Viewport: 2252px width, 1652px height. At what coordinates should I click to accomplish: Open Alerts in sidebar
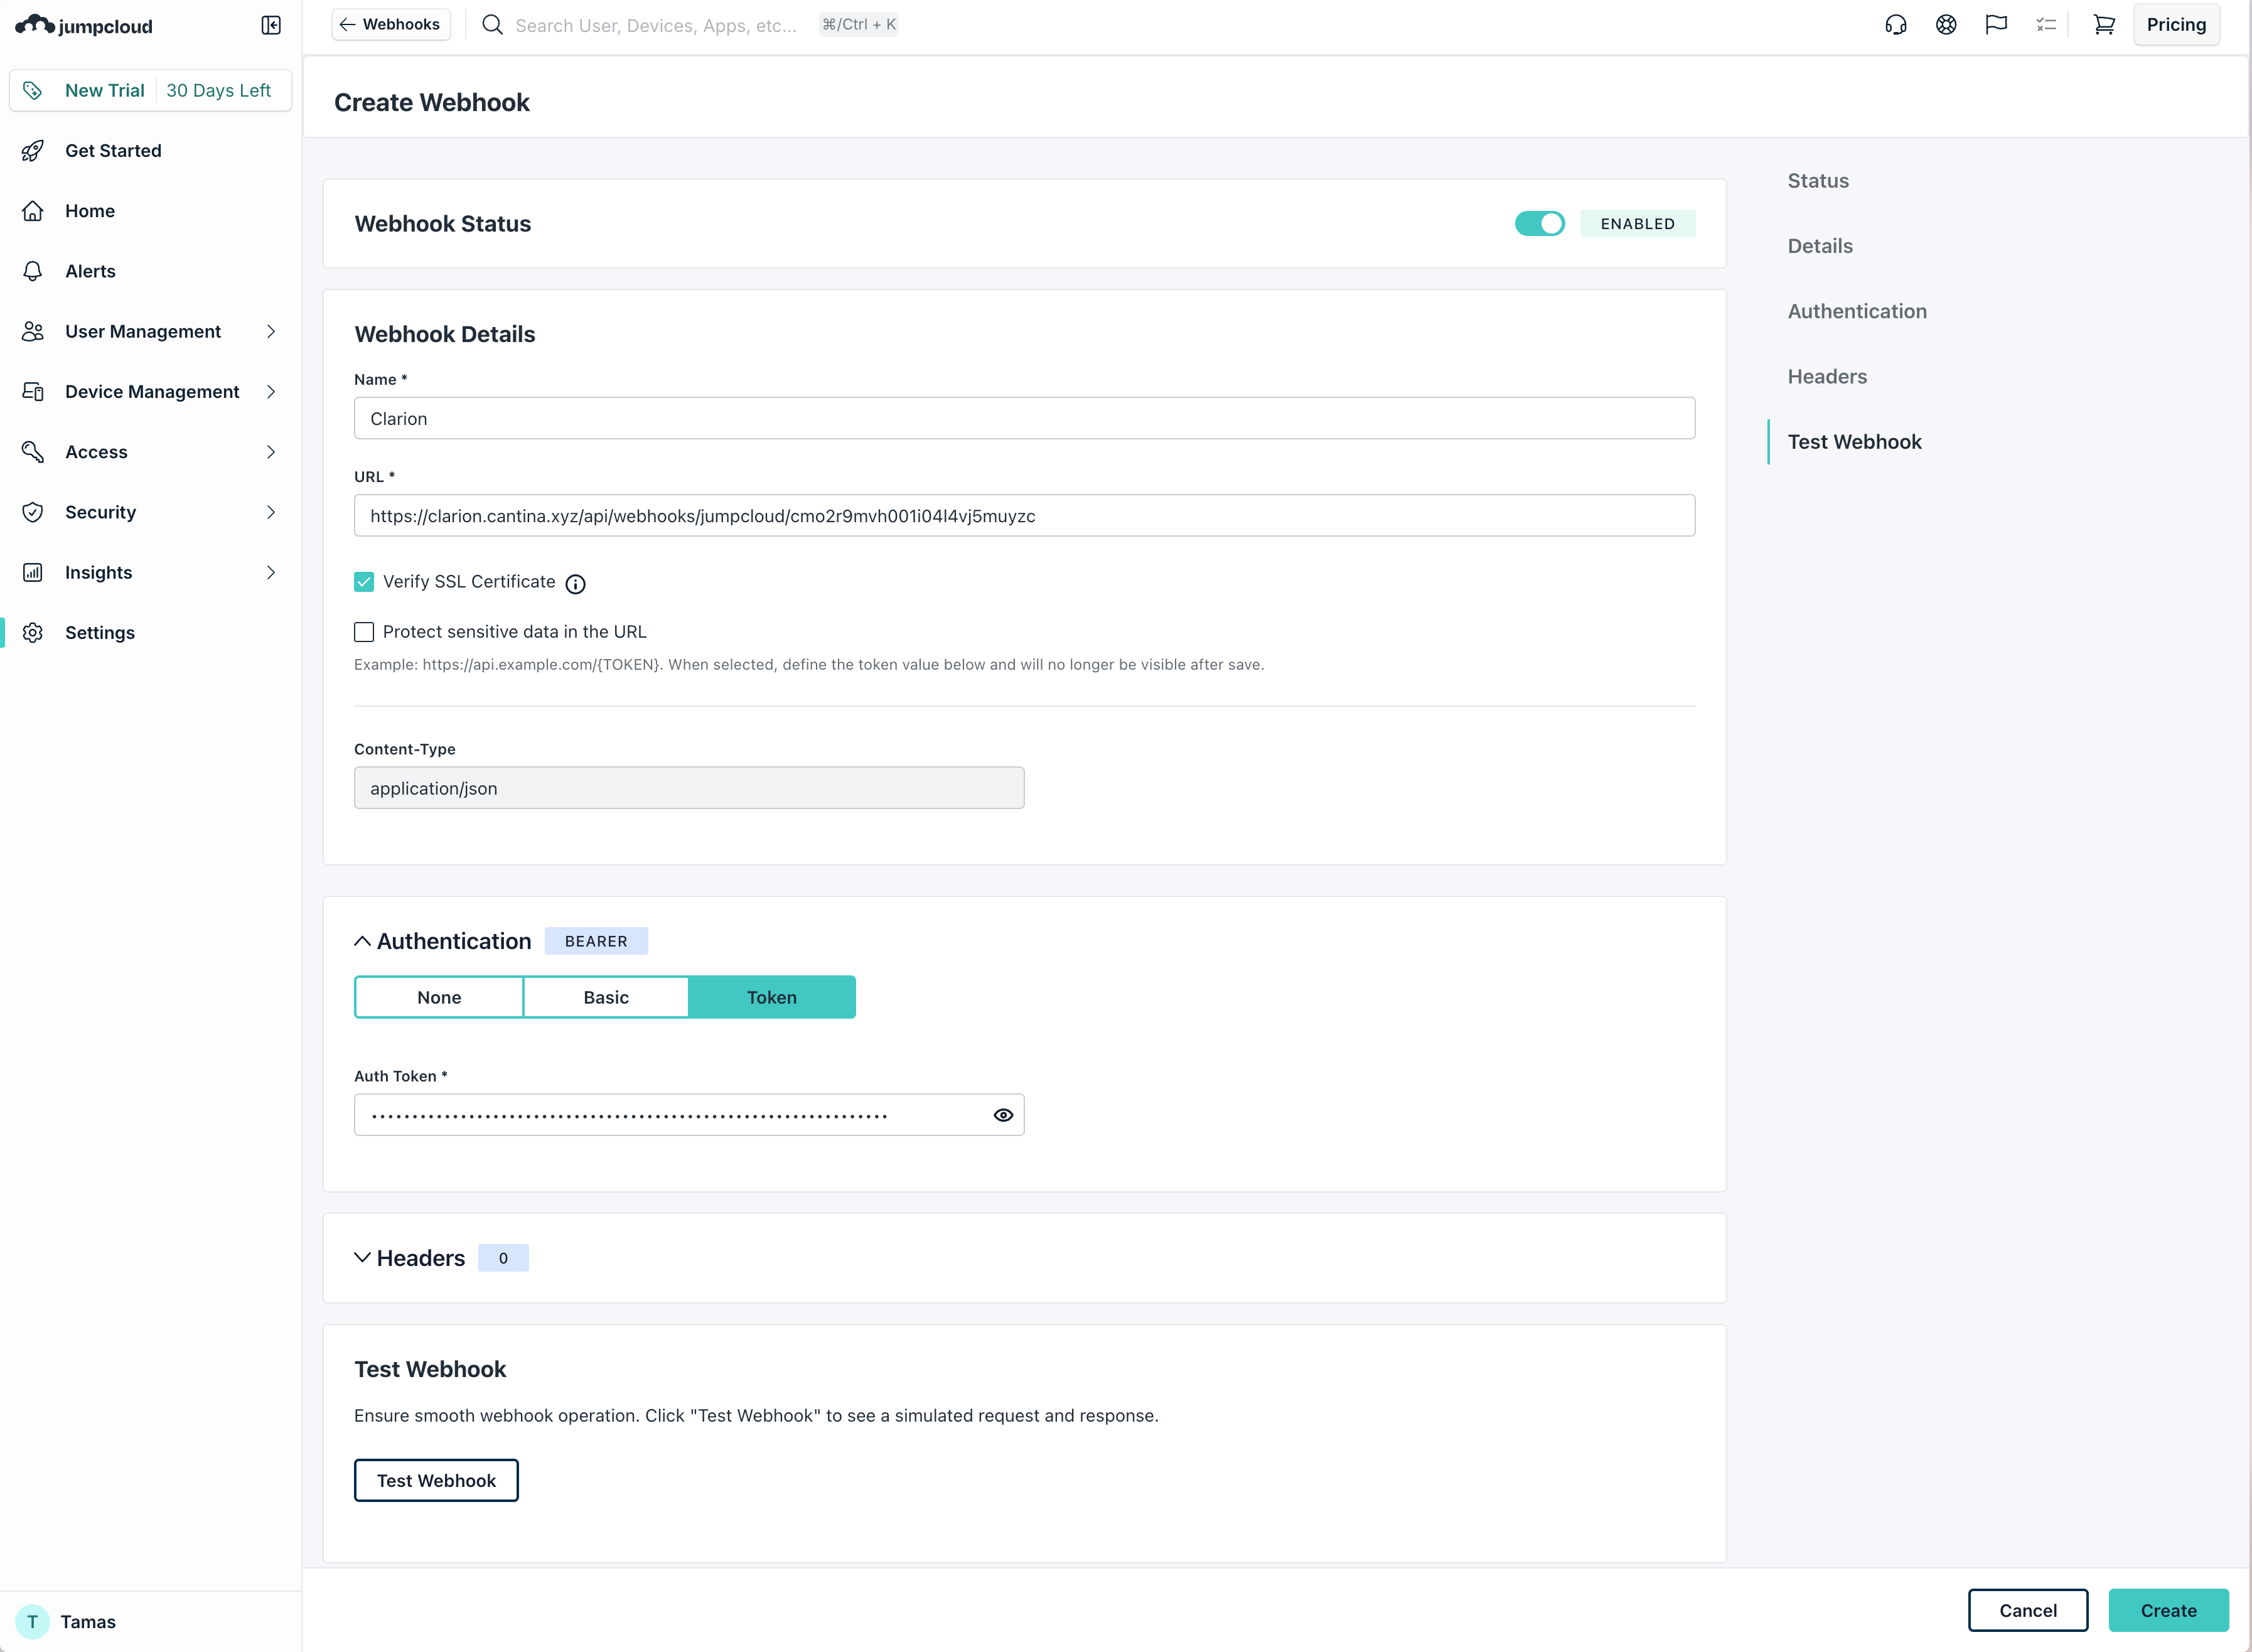[x=90, y=271]
